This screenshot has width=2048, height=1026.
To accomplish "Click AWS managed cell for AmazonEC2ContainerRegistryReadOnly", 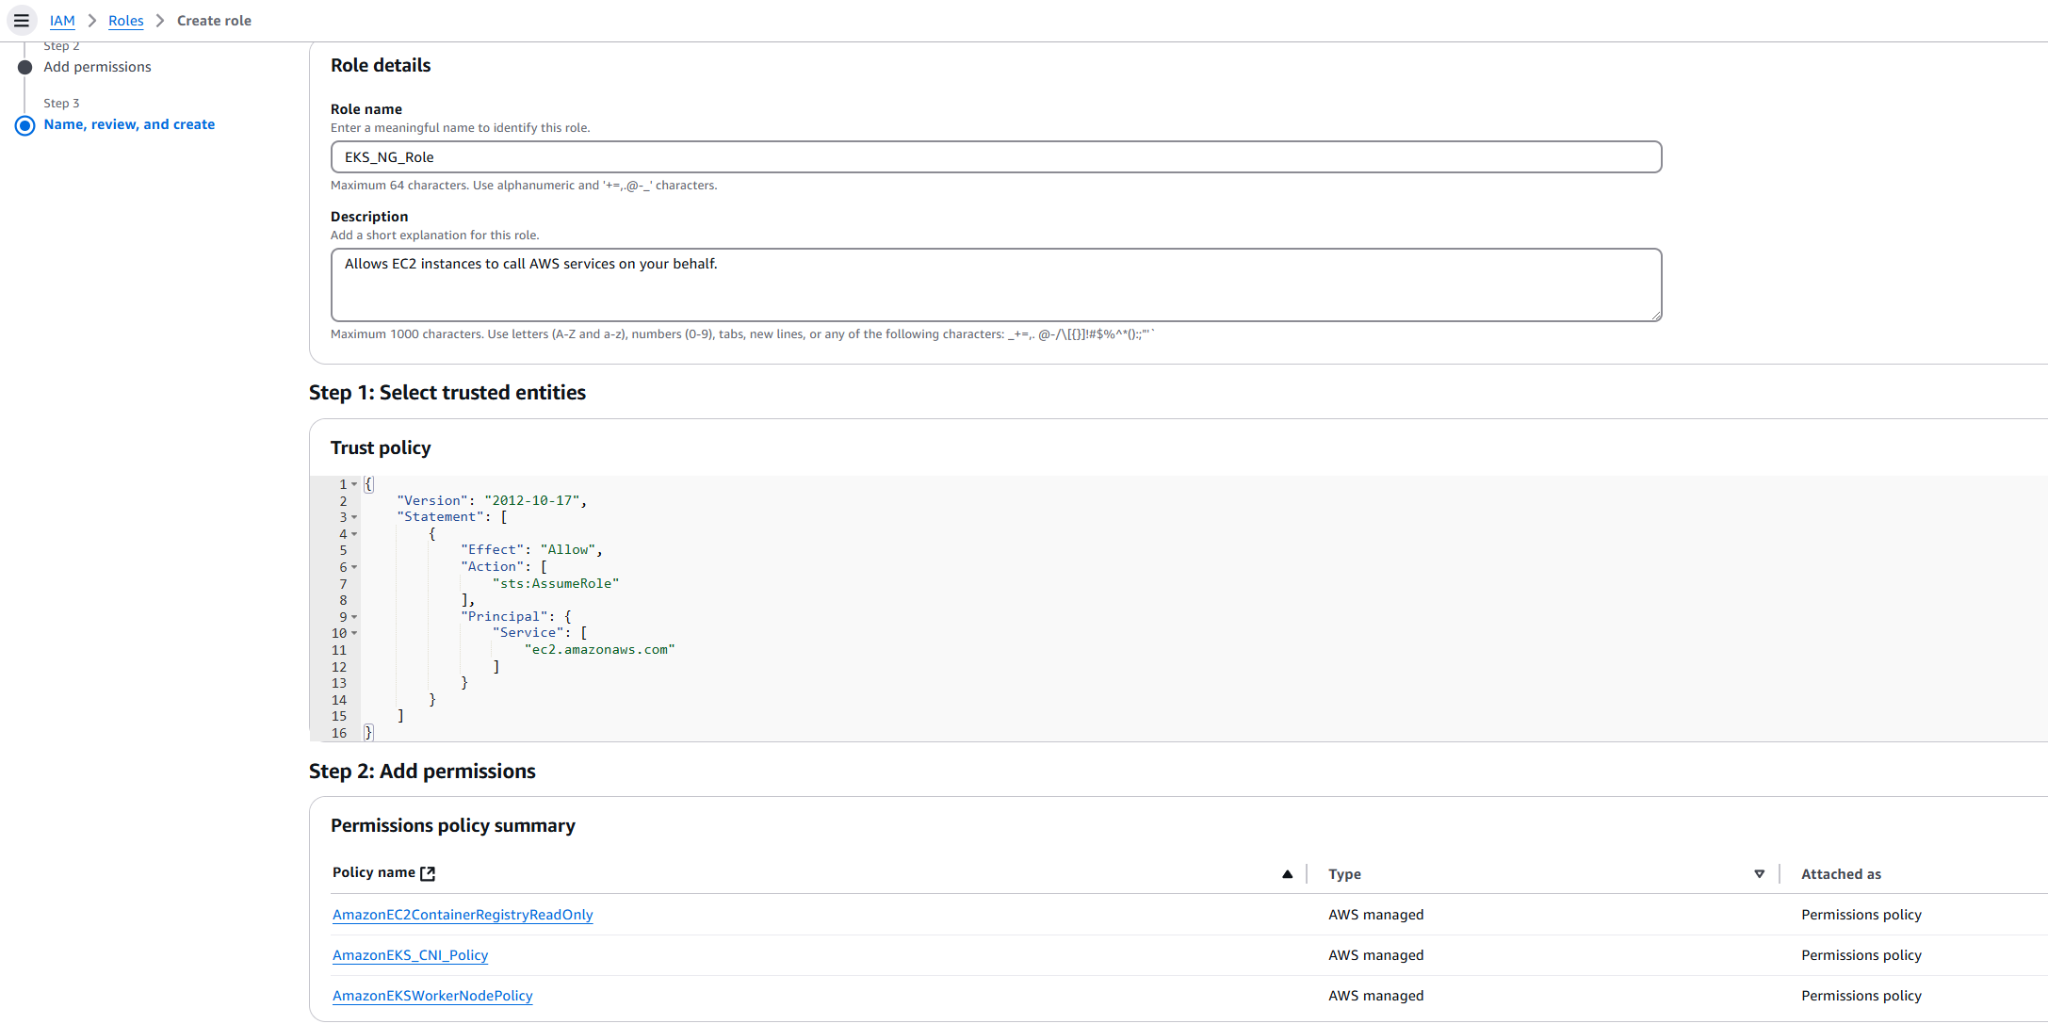I will (1376, 914).
